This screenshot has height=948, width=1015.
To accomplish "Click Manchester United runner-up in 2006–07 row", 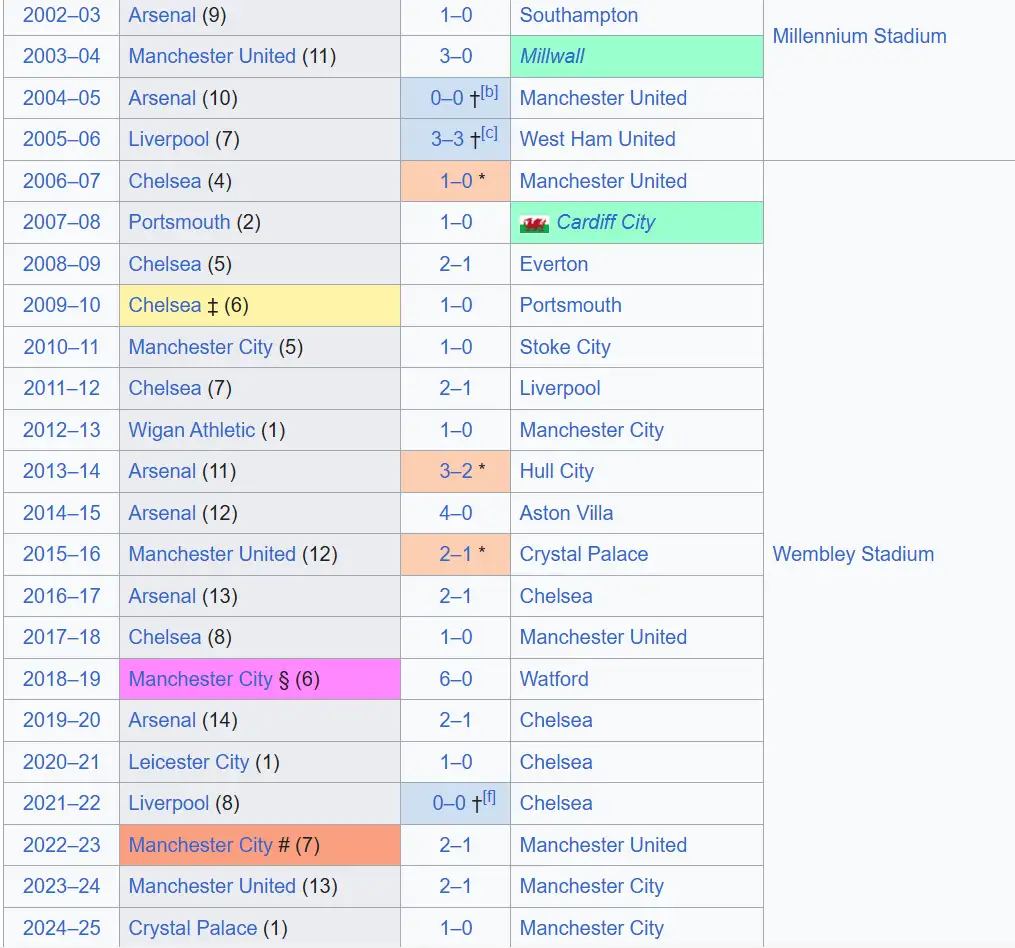I will pos(603,181).
